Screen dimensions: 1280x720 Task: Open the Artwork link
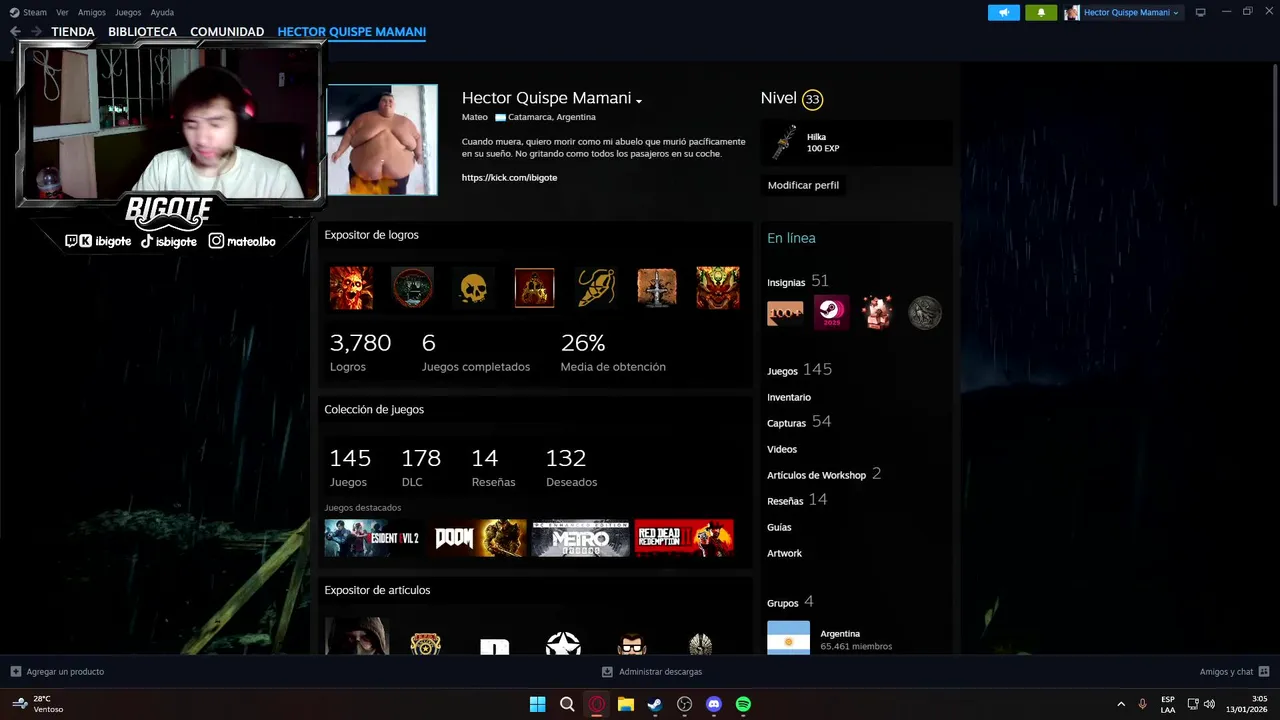pyautogui.click(x=784, y=553)
